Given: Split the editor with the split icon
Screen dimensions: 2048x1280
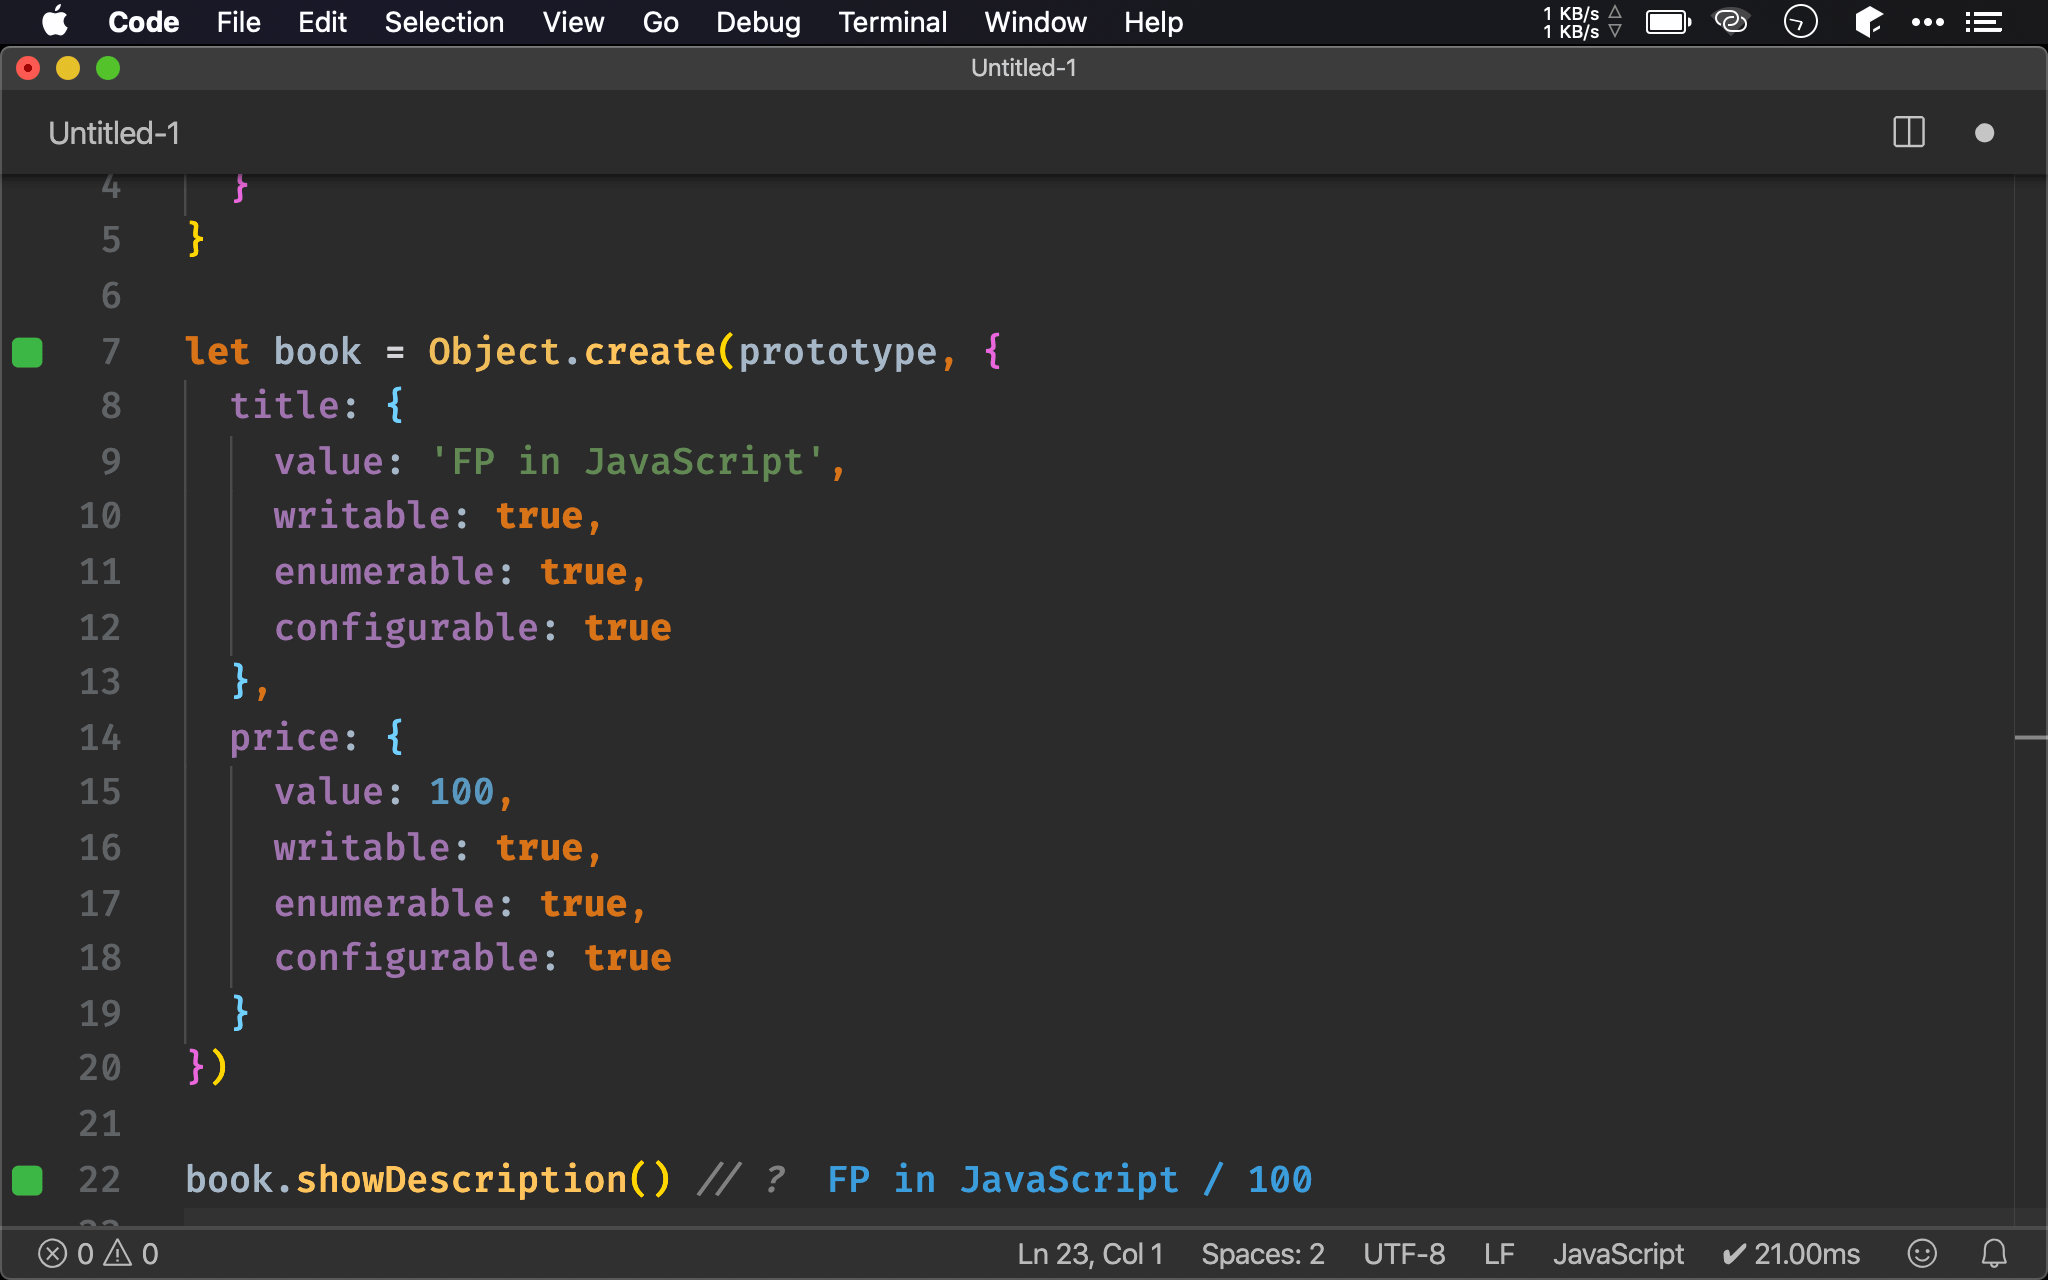Looking at the screenshot, I should (x=1909, y=133).
